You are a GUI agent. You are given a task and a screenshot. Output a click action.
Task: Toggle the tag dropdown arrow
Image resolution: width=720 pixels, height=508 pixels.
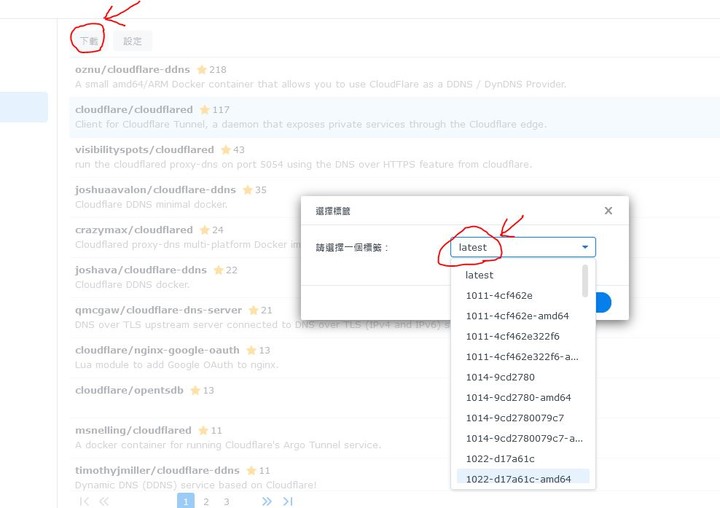pos(585,247)
